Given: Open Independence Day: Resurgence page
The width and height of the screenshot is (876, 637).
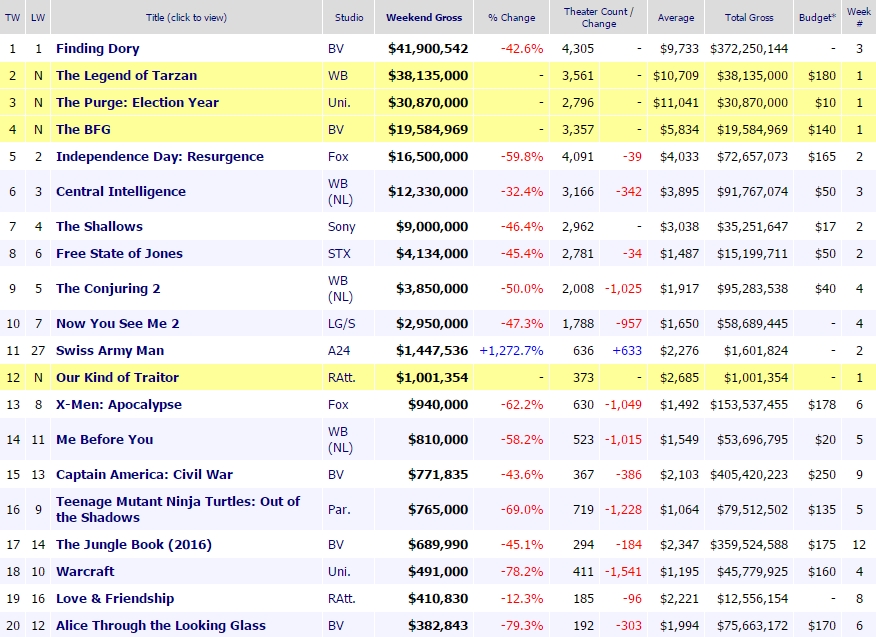Looking at the screenshot, I should (x=160, y=156).
